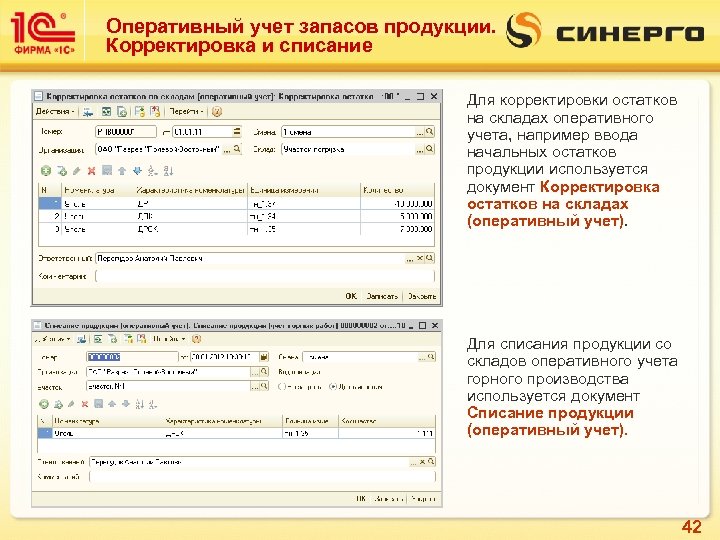720x540 pixels.
Task: Open Смена selection ellipsis, Списание window
Action: click(x=422, y=357)
